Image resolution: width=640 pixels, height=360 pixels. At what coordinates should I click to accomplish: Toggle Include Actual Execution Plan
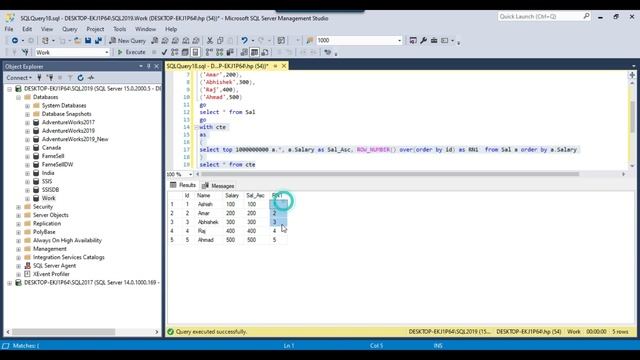click(209, 52)
